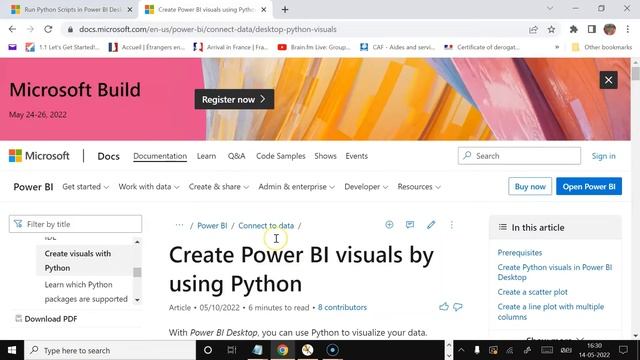Jump to Create a line plot with multiple columns
Screen dimensions: 640x360
(551, 311)
